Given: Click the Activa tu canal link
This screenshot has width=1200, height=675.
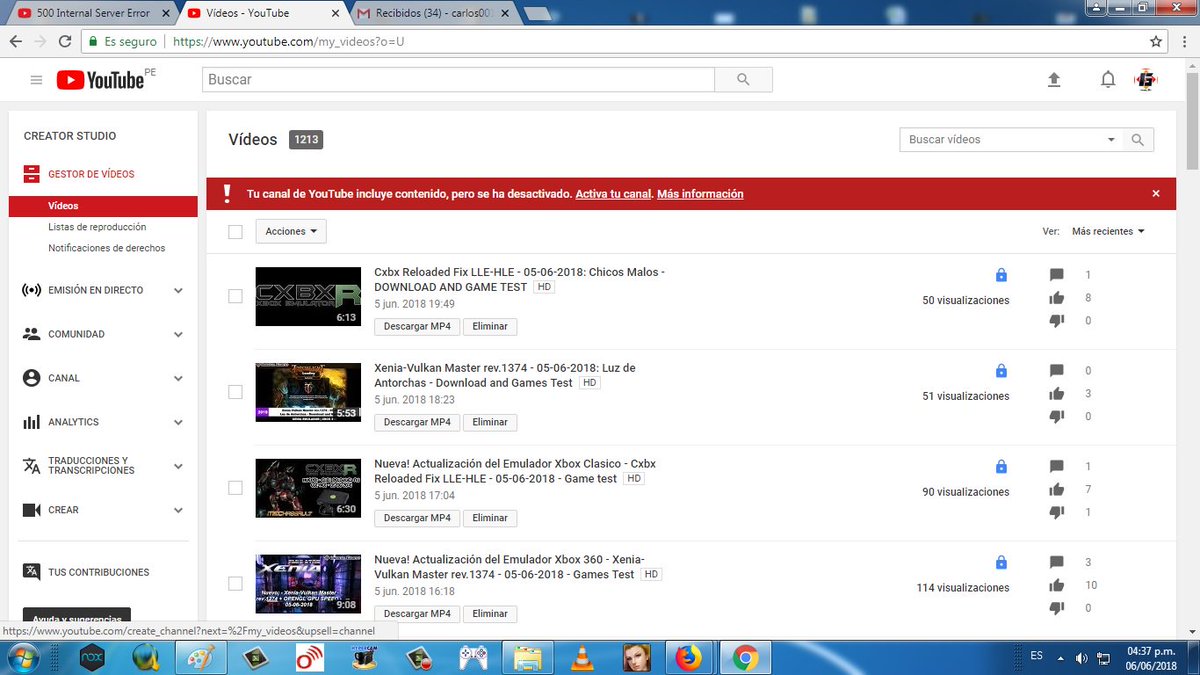Looking at the screenshot, I should coord(614,194).
